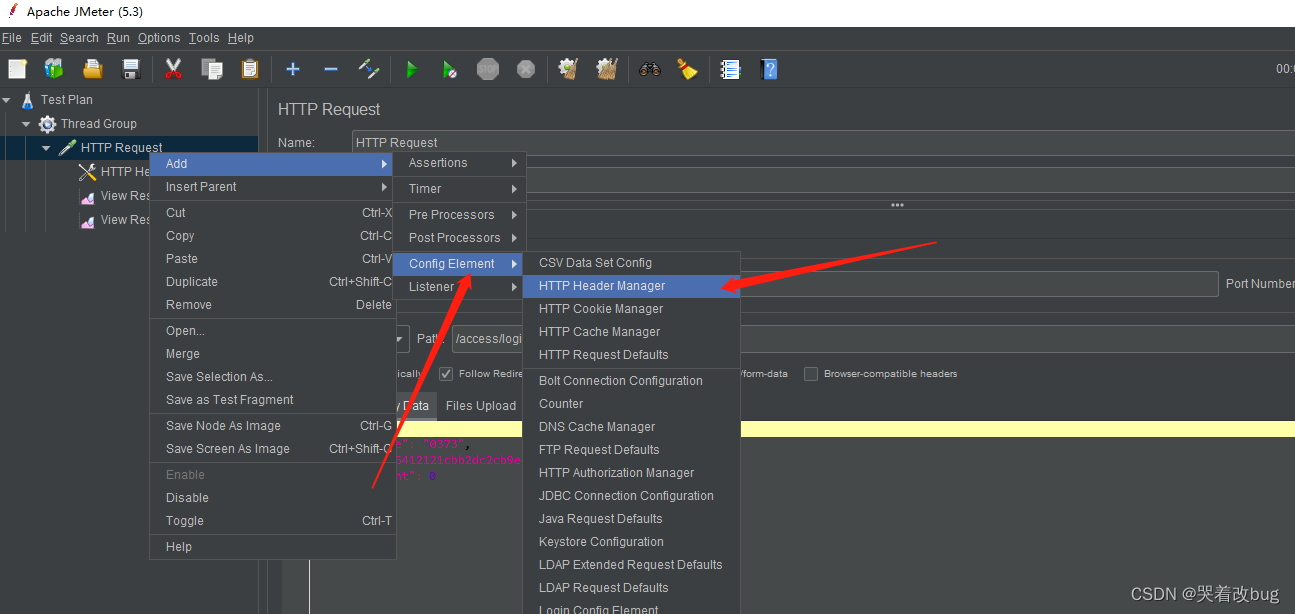Click the Name input field
1295x614 pixels.
pos(823,142)
